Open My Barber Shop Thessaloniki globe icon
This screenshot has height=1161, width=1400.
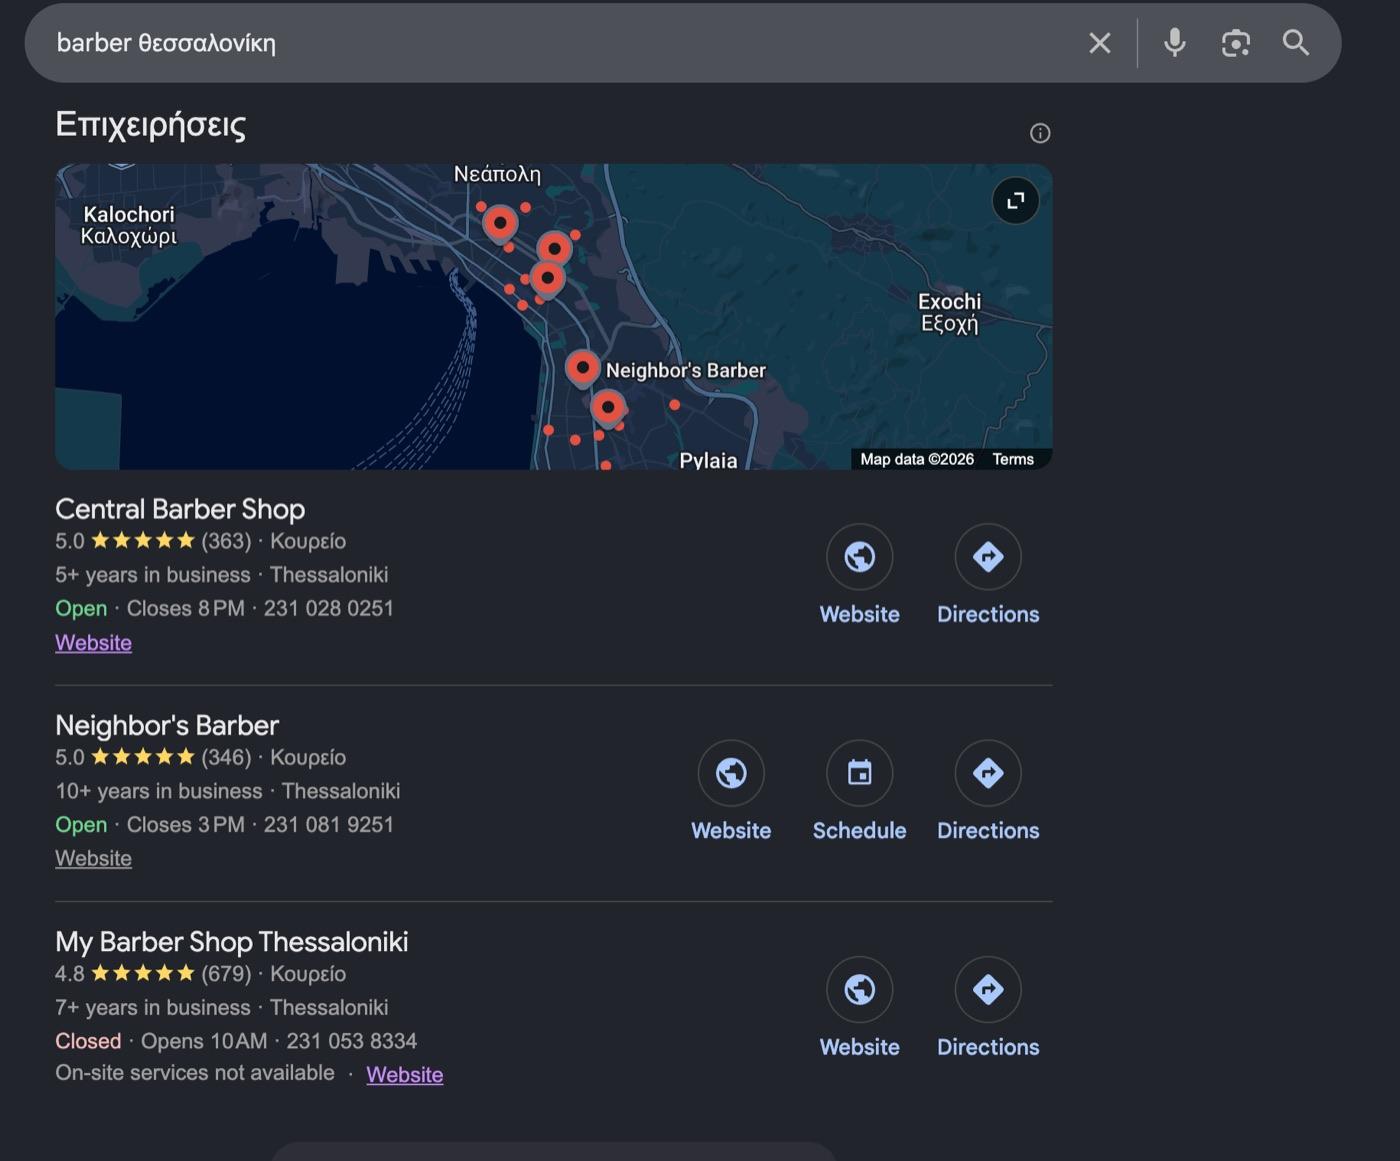[x=859, y=990]
